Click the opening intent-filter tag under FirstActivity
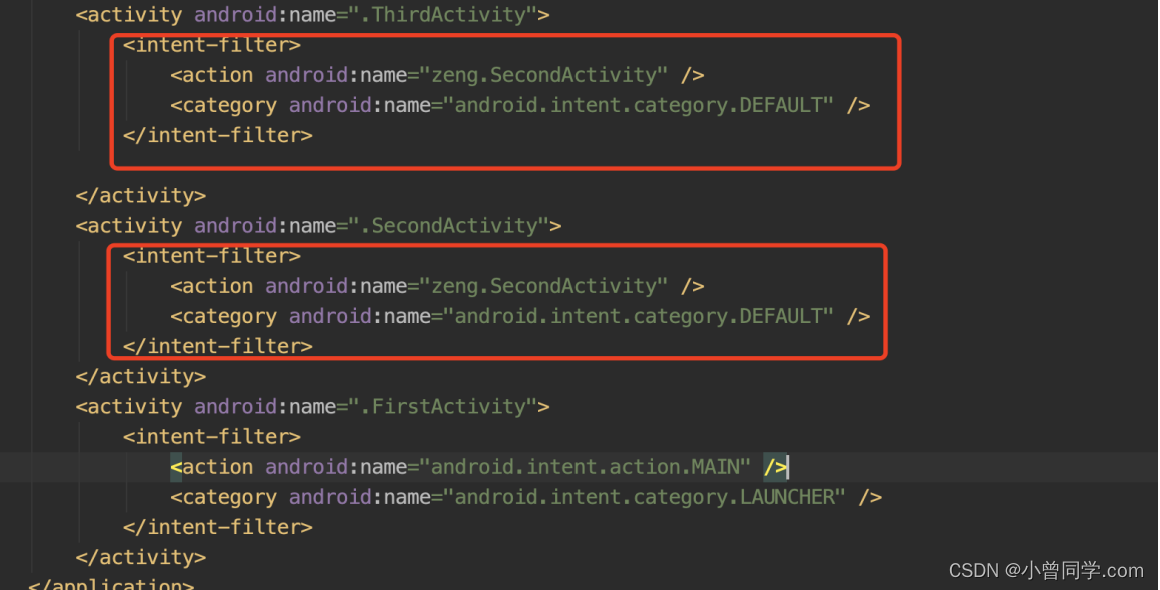The height and width of the screenshot is (590, 1160). tap(212, 437)
